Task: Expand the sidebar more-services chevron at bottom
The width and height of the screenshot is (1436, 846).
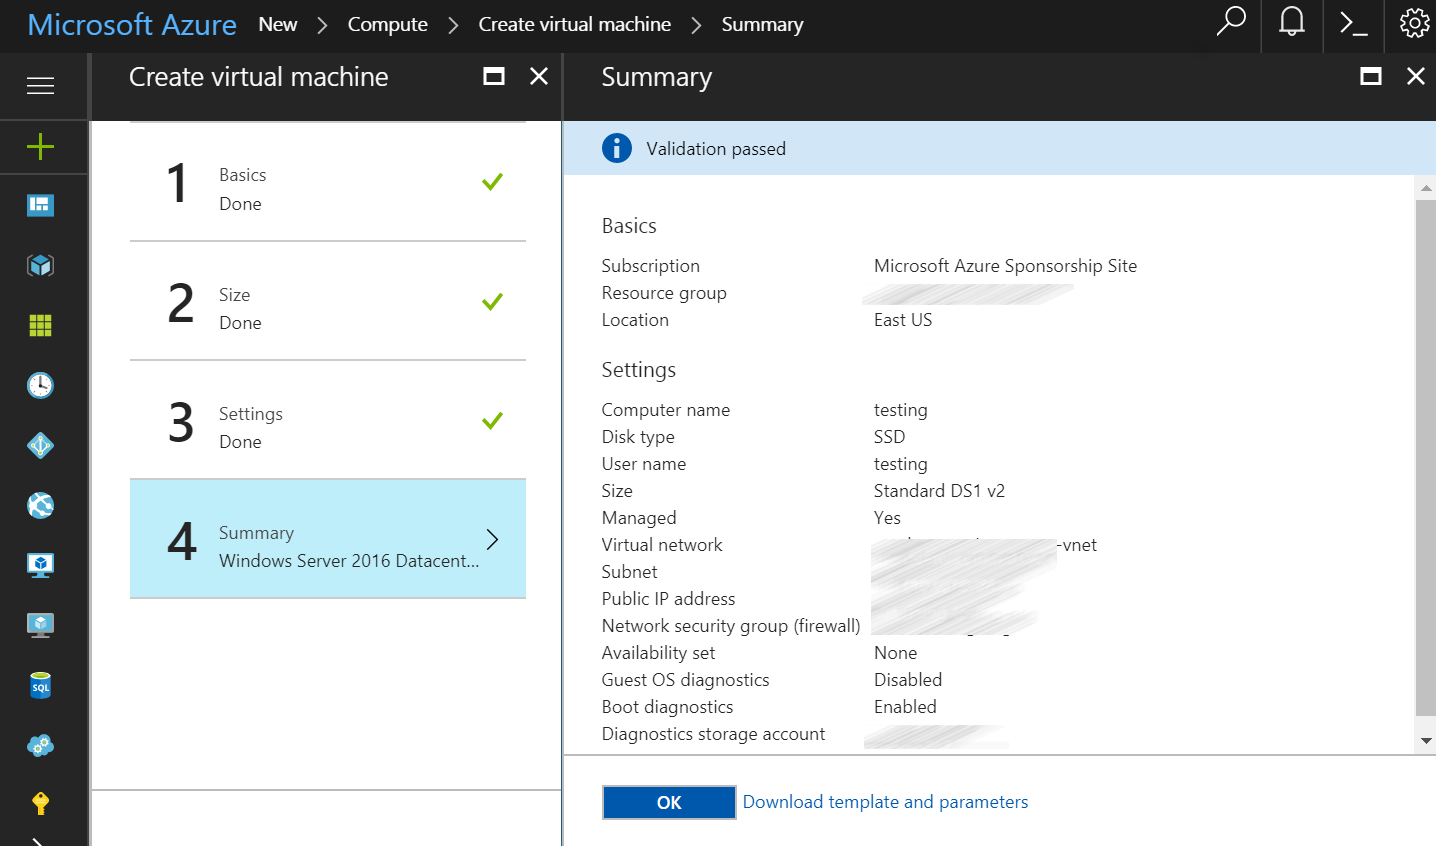Action: (x=38, y=841)
